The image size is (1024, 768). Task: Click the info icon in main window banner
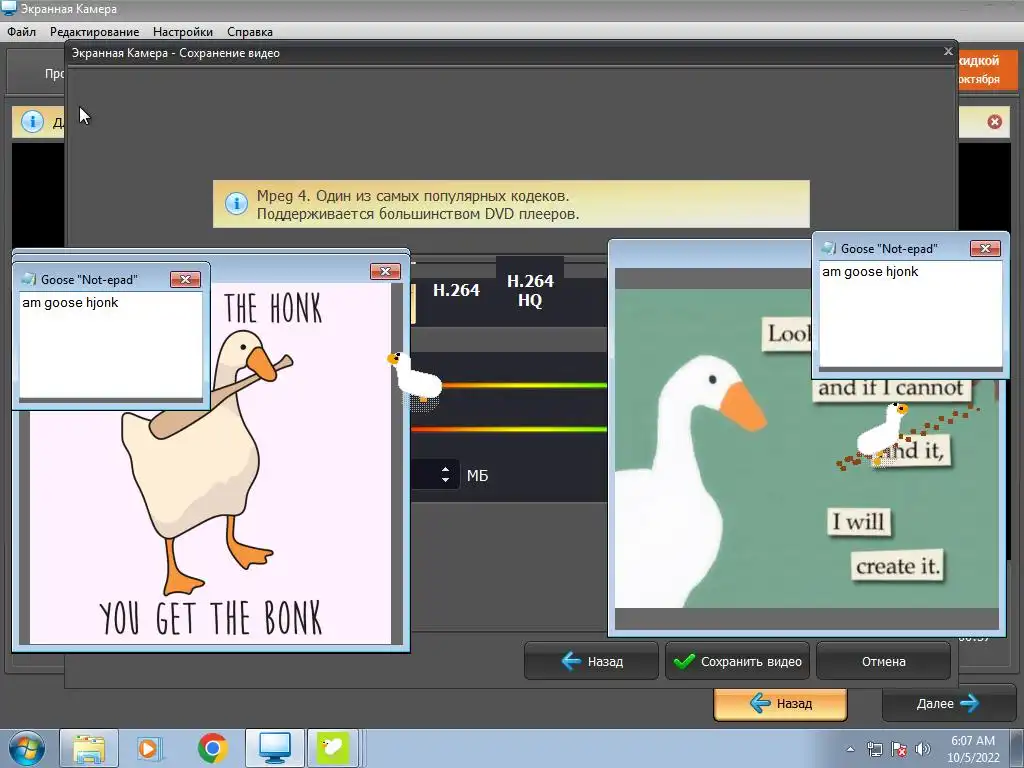(x=32, y=121)
